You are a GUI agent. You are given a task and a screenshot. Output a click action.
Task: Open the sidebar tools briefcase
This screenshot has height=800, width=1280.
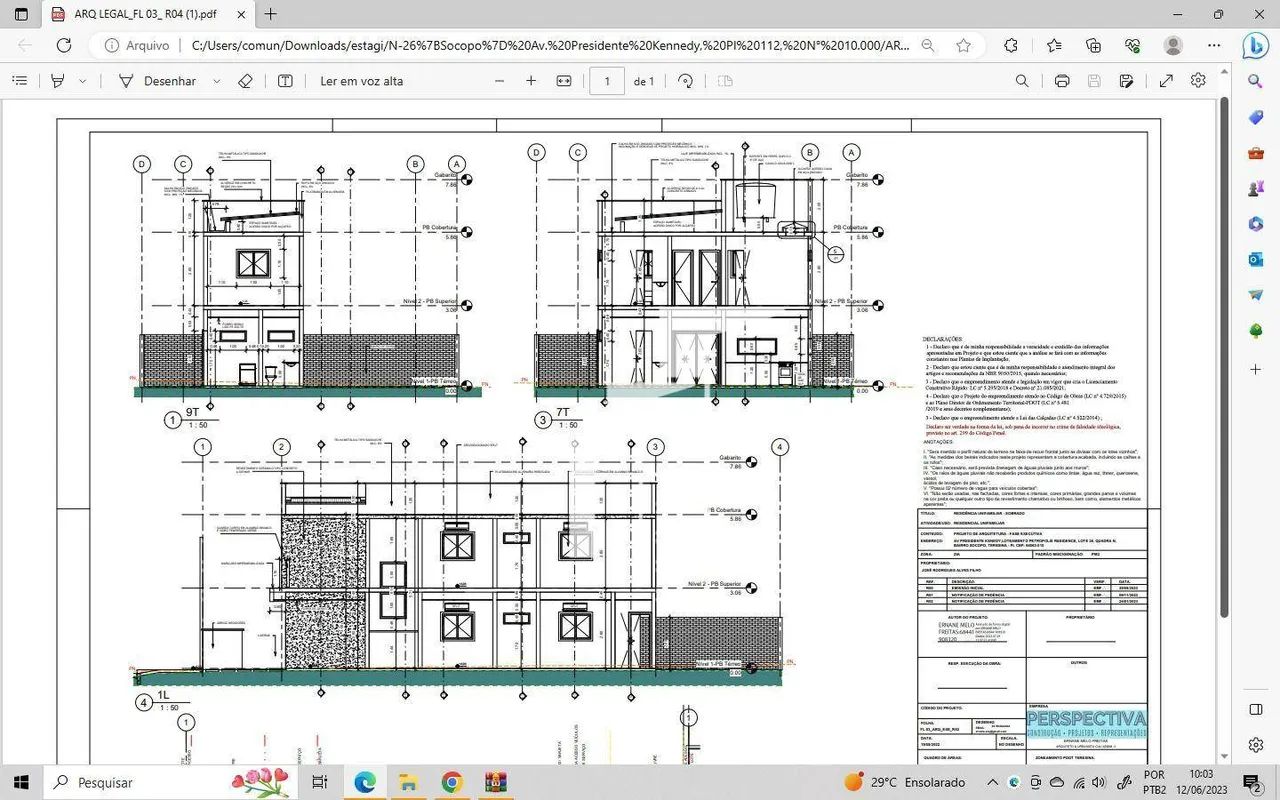(1256, 153)
